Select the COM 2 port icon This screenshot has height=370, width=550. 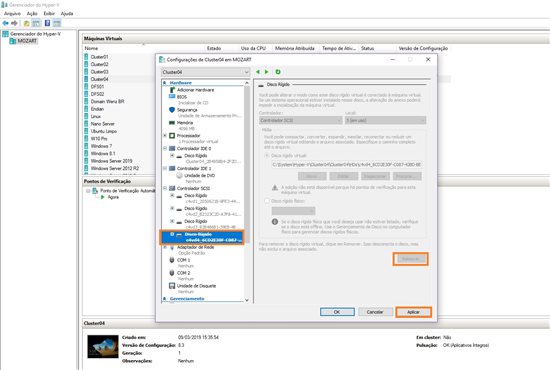click(x=172, y=273)
